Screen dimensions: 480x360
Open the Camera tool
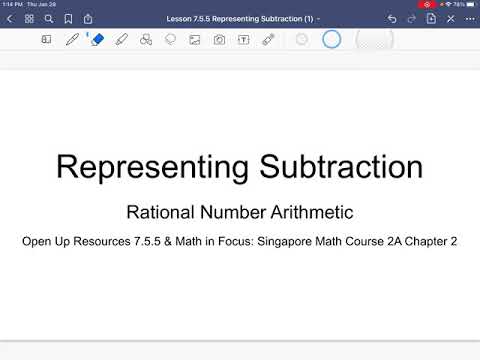pos(219,40)
